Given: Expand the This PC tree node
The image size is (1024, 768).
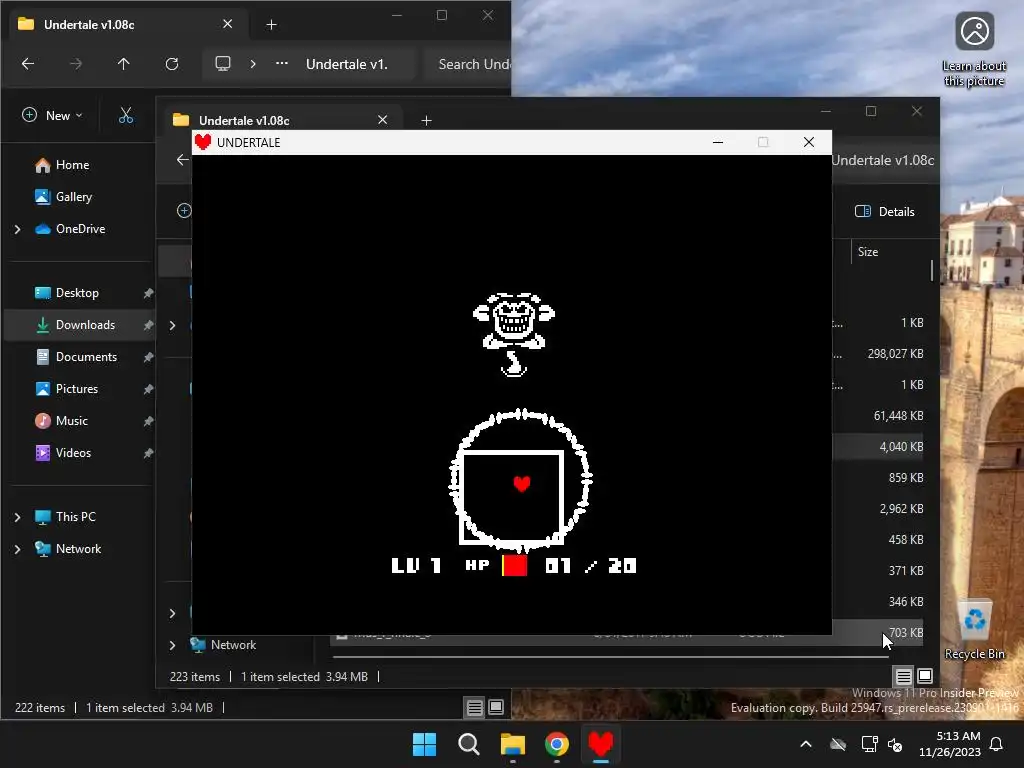Looking at the screenshot, I should click(18, 517).
